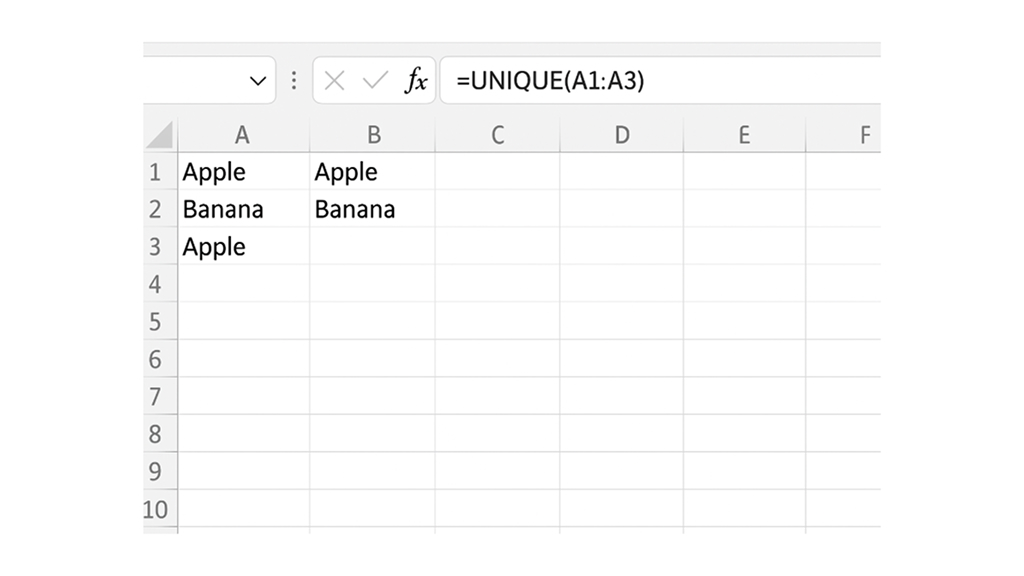Viewport: 1024px width, 576px height.
Task: Select cell A3 containing Apple
Action: pyautogui.click(x=241, y=247)
